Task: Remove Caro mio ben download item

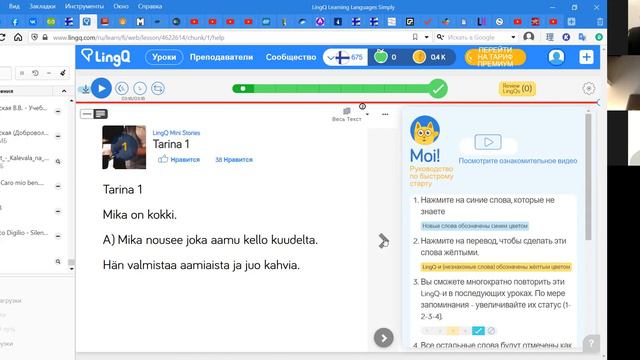Action: (58, 186)
